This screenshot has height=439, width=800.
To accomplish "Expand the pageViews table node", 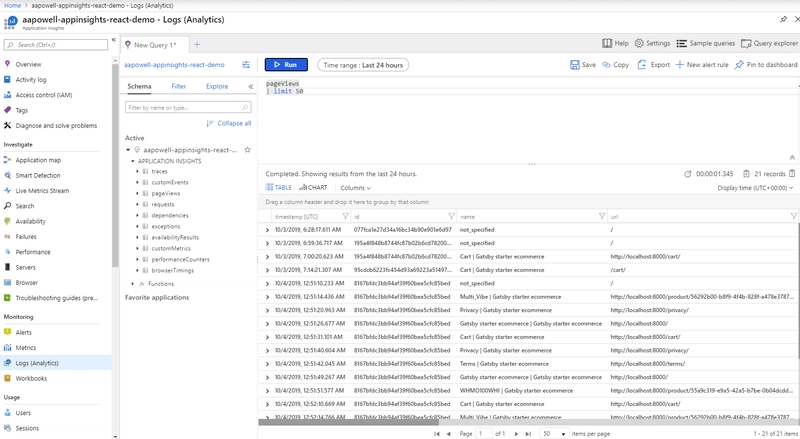I will coord(137,193).
